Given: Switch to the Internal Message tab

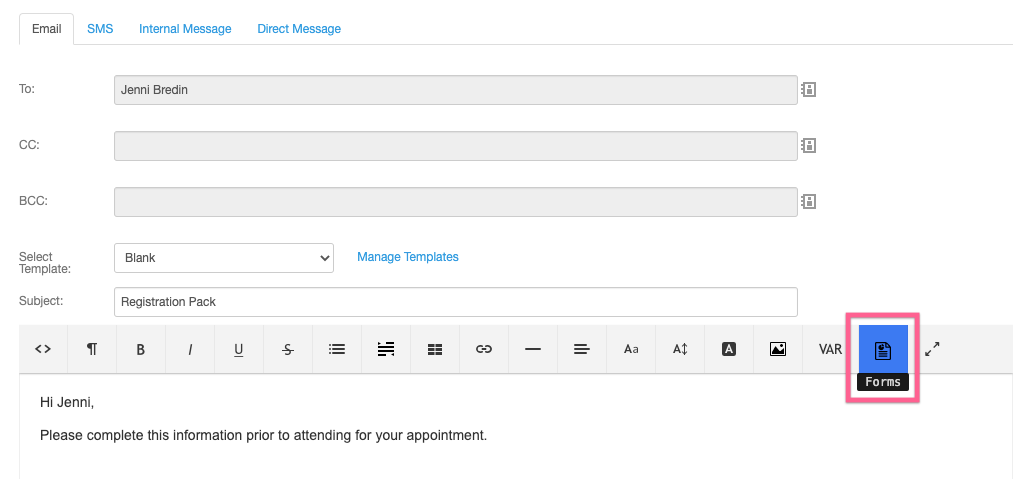Looking at the screenshot, I should coord(185,29).
